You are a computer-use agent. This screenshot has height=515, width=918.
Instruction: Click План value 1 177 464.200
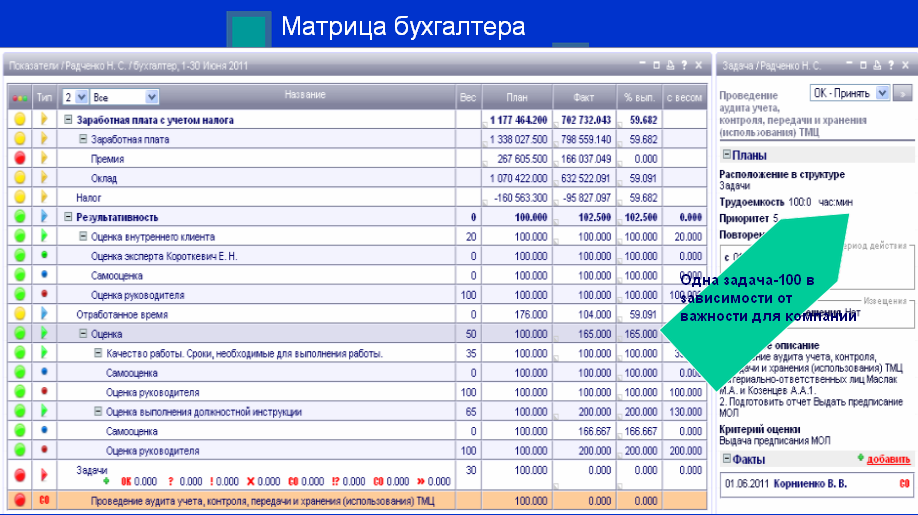[x=518, y=120]
